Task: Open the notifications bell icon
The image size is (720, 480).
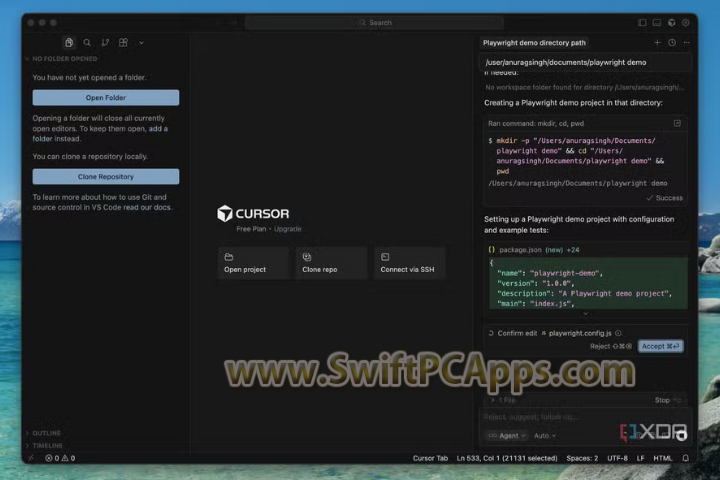Action: click(x=686, y=458)
